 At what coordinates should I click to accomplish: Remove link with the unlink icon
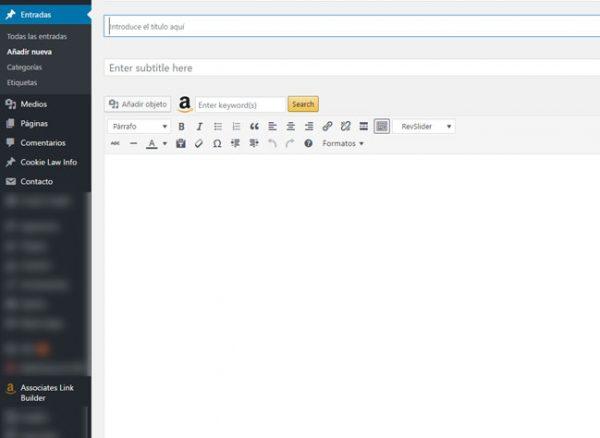346,127
